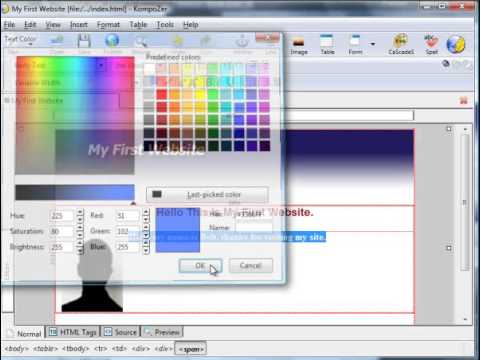480x360 pixels.
Task: Click the Form toolbar icon
Action: pos(355,44)
